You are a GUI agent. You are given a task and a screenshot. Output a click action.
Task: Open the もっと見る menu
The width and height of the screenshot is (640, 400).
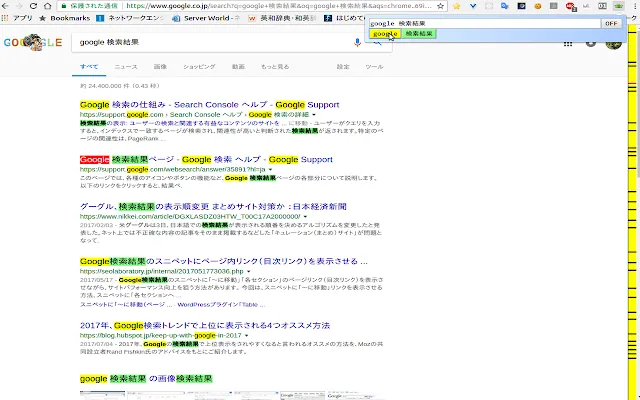(275, 67)
